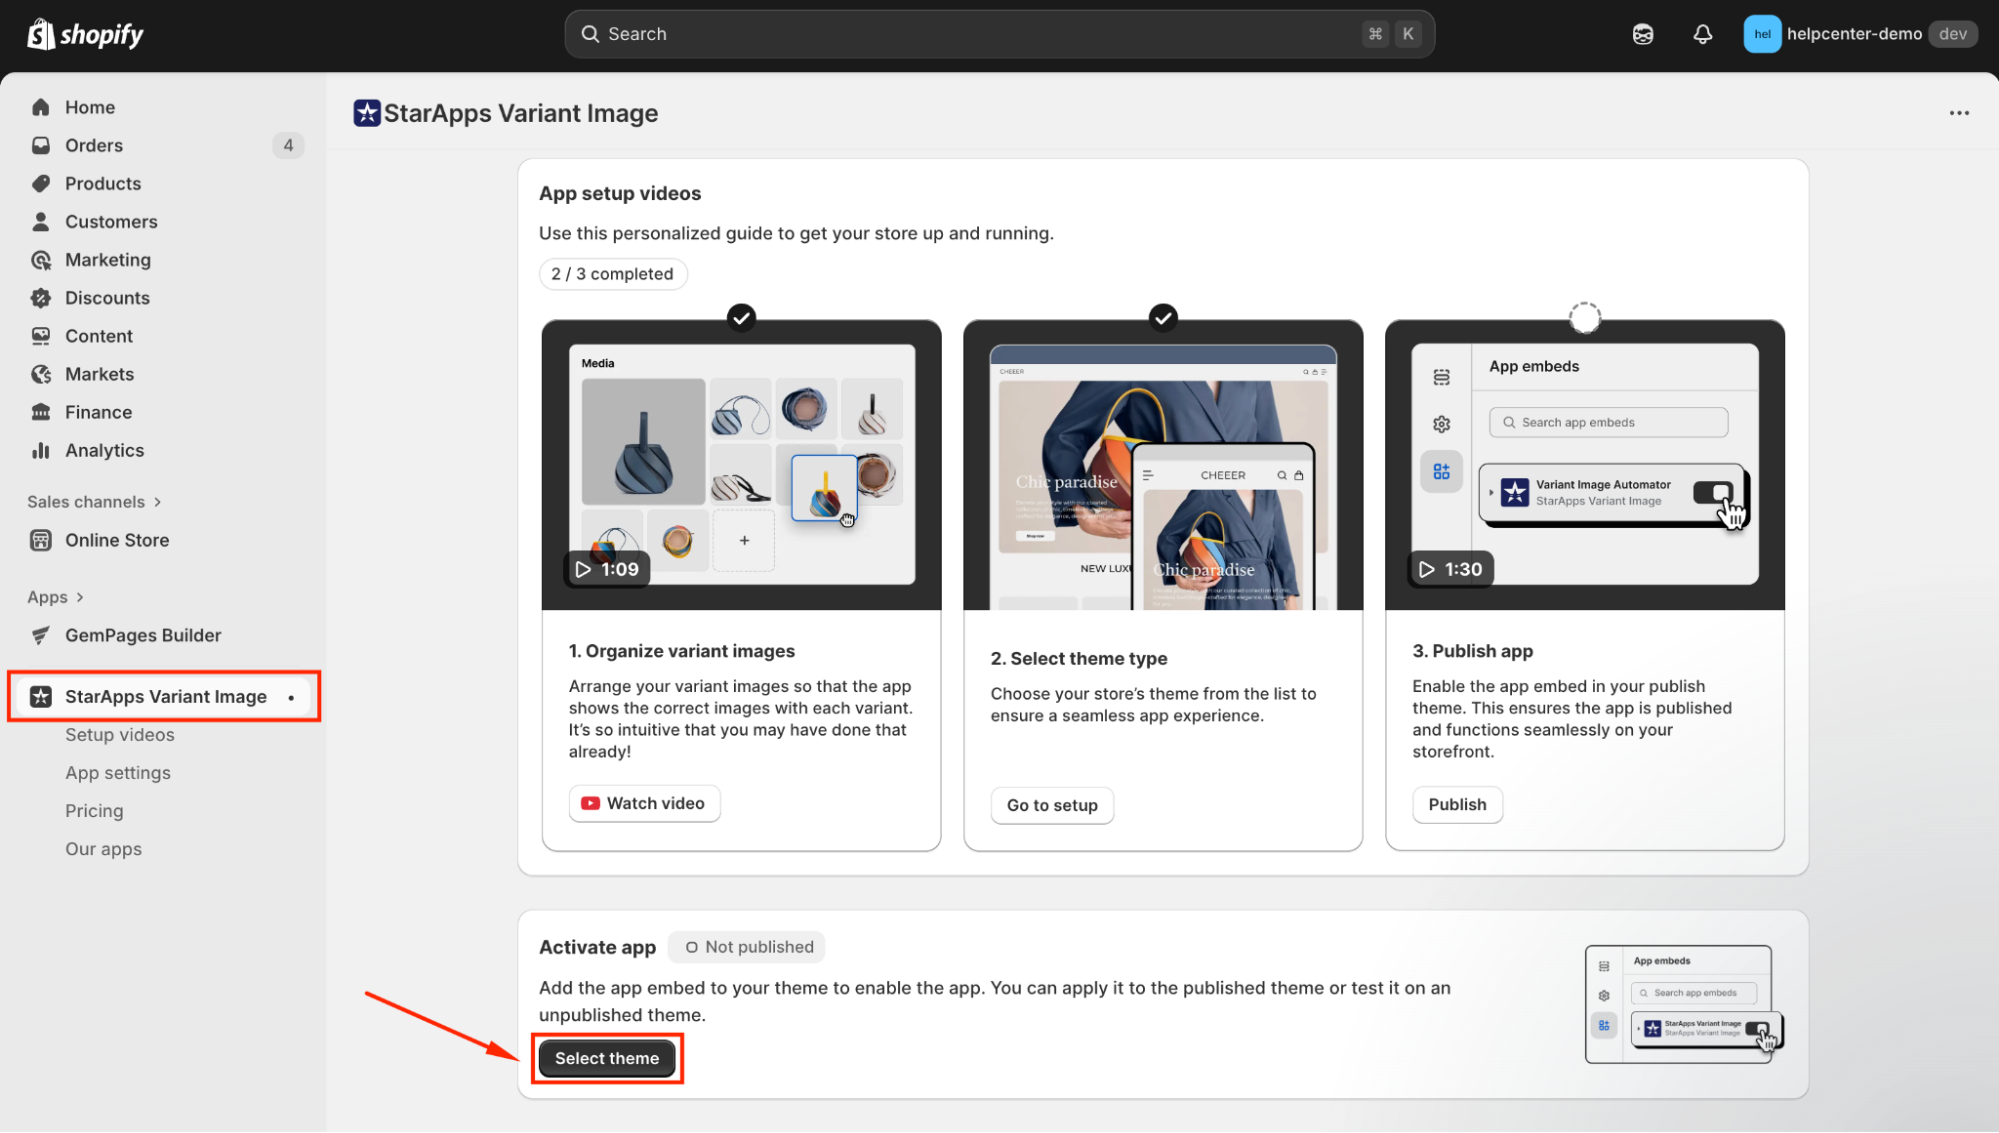Open the Analytics section
The image size is (1999, 1133).
(104, 450)
